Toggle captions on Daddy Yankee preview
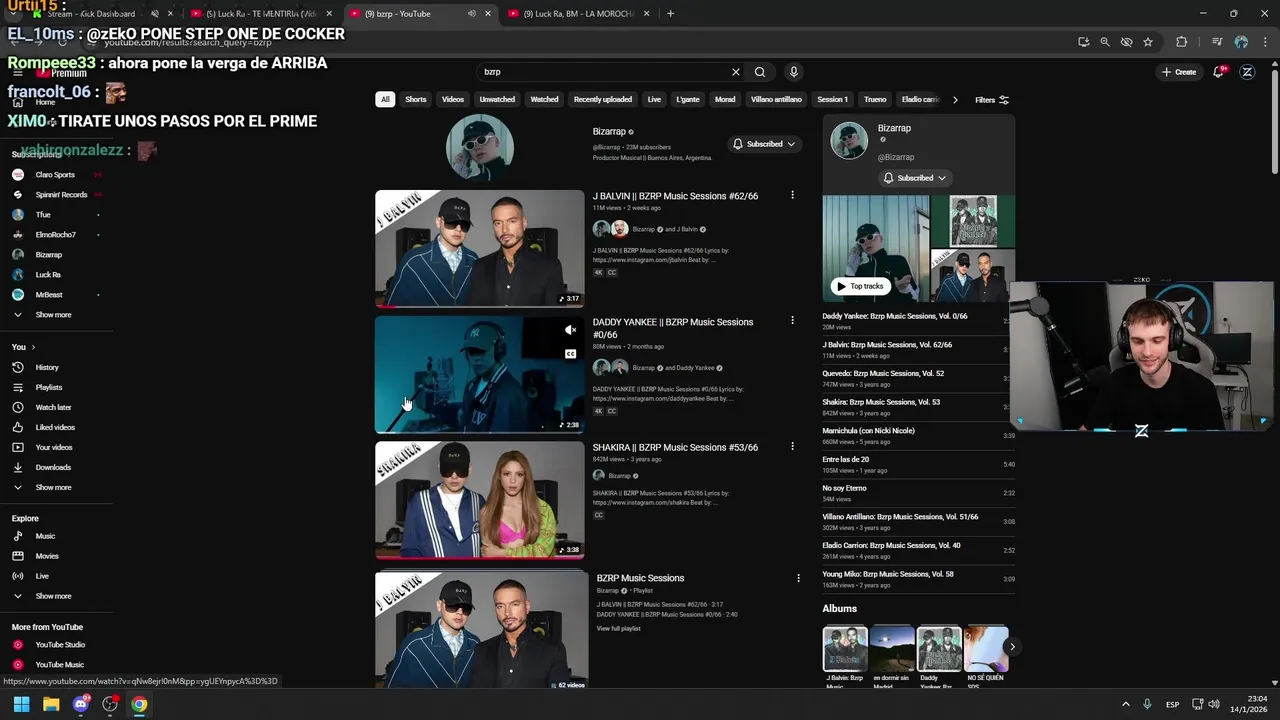The image size is (1280, 720). tap(570, 354)
